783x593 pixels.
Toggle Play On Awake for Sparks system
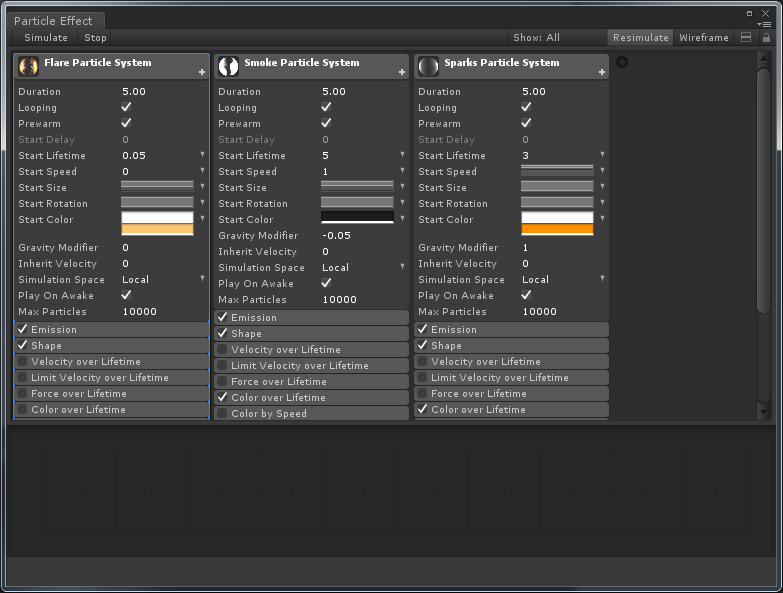[x=526, y=296]
